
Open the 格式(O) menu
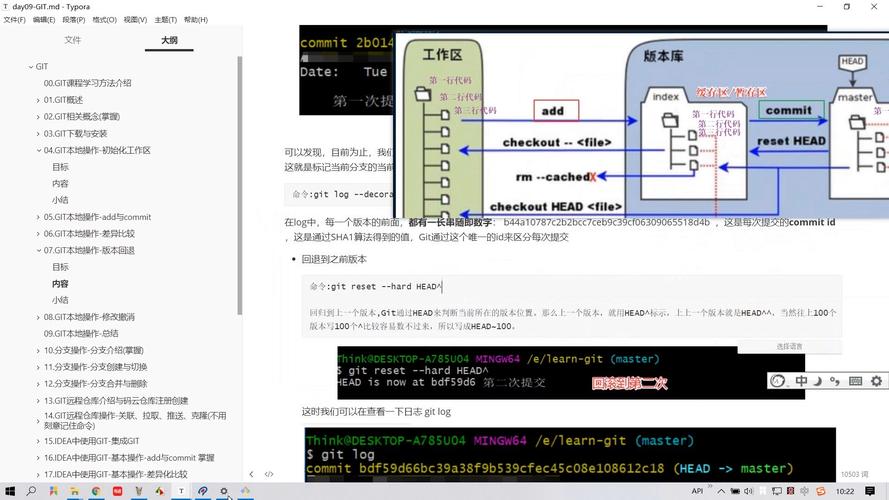104,20
